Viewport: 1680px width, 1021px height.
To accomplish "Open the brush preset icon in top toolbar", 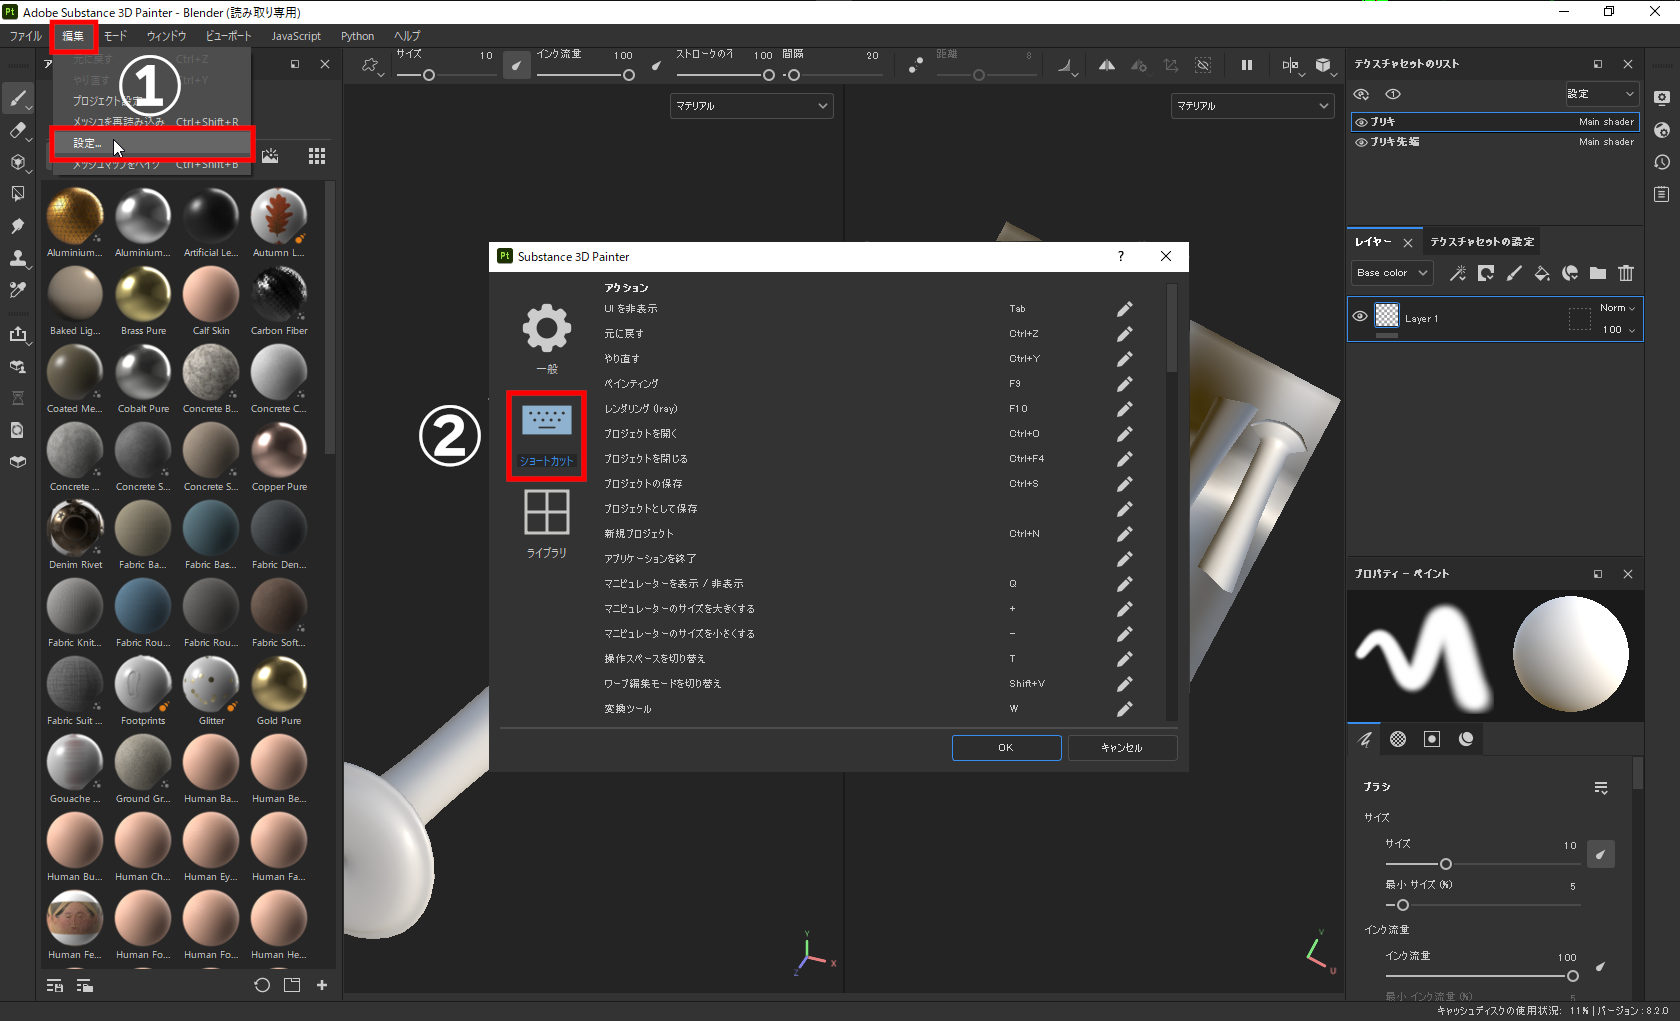I will coord(371,66).
